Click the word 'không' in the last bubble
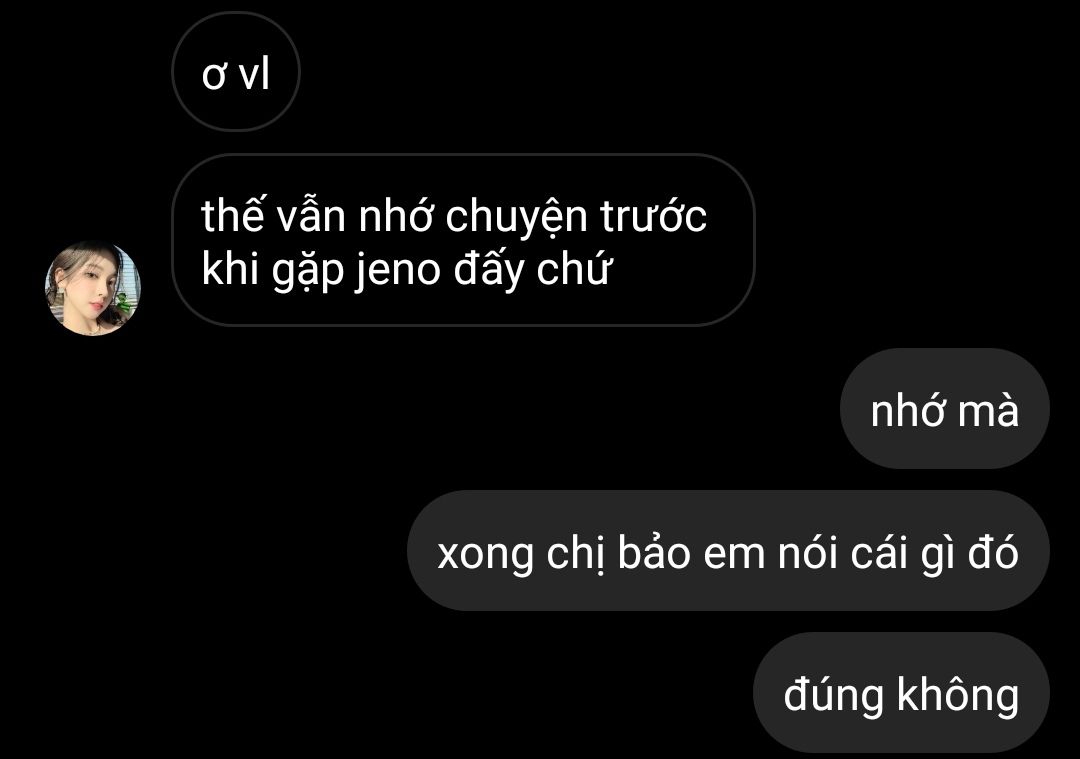 coord(958,694)
